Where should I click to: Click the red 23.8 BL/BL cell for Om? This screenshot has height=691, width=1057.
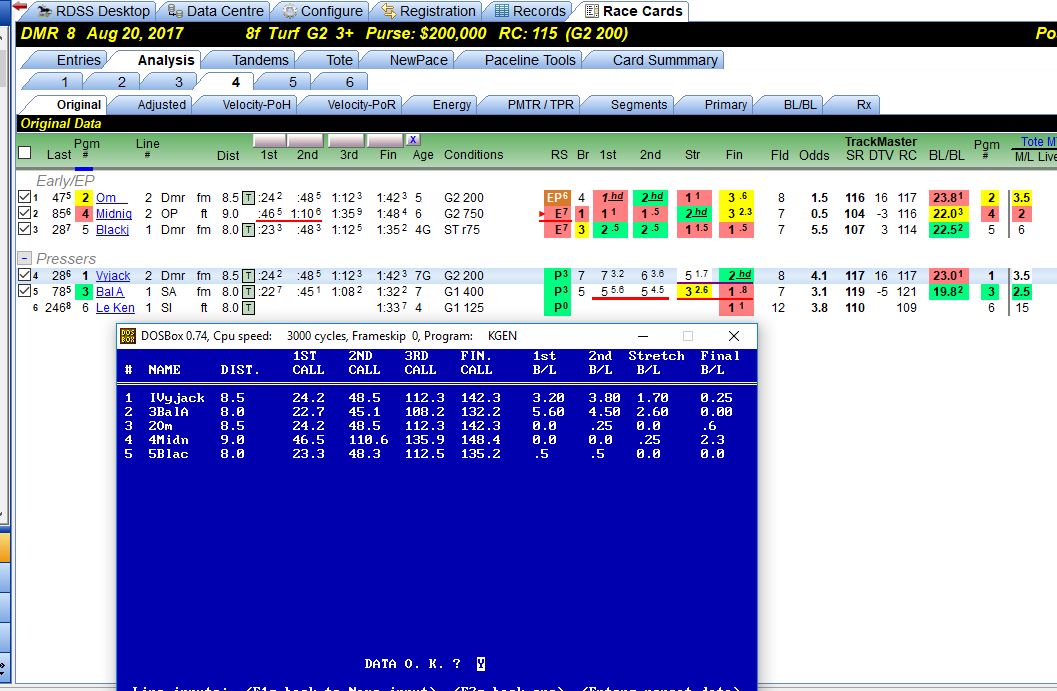948,198
